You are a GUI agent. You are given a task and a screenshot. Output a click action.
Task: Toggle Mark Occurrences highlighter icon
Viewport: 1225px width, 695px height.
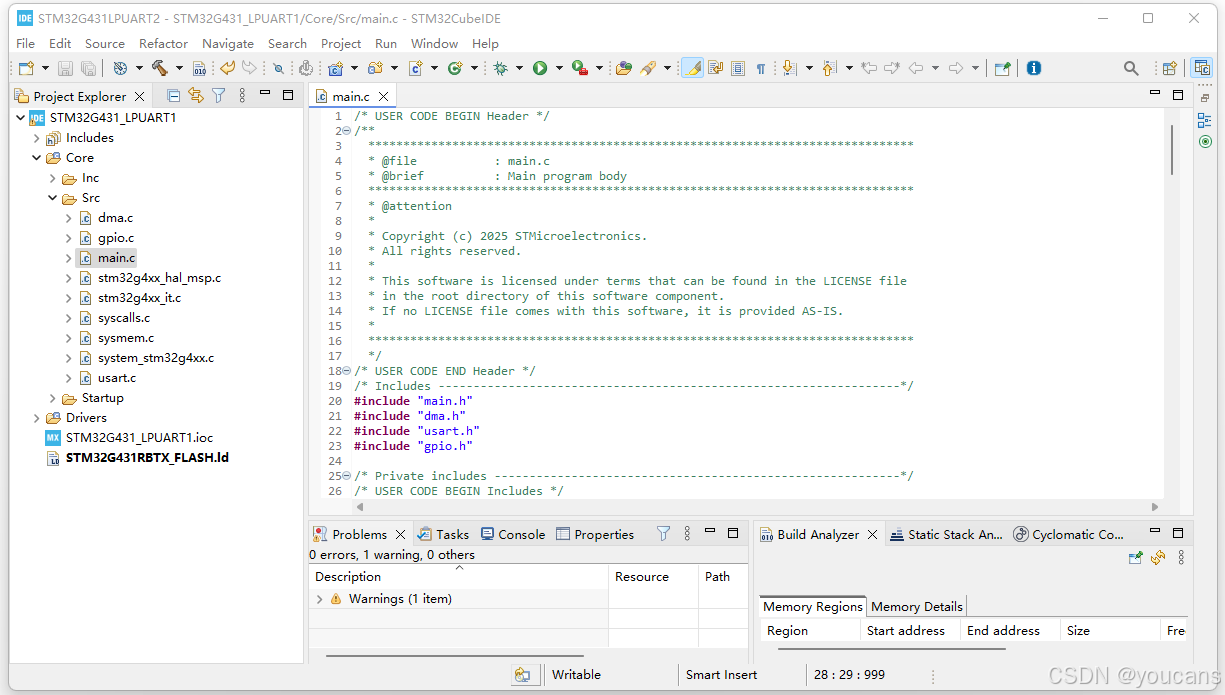point(692,68)
